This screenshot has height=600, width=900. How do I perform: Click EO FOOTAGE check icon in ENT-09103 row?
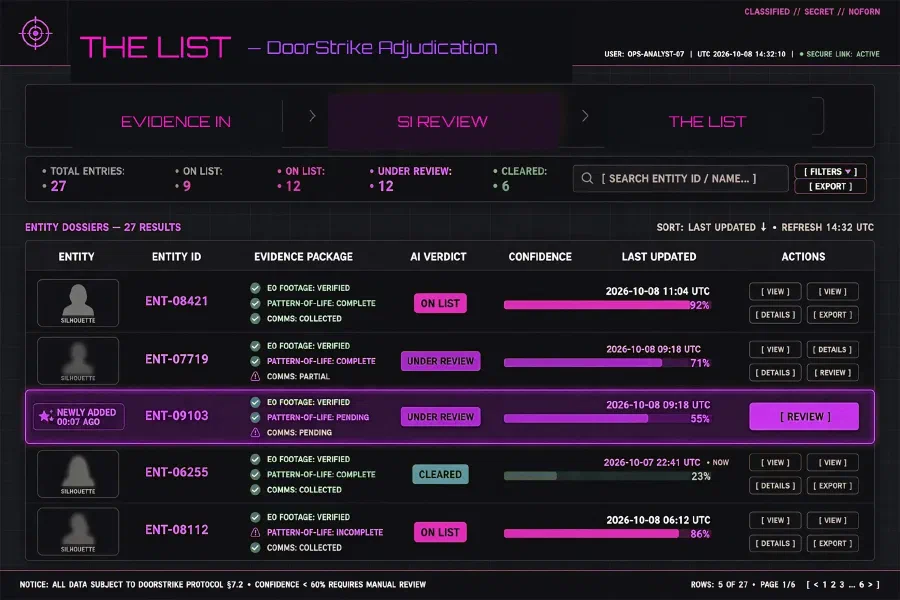coord(255,402)
